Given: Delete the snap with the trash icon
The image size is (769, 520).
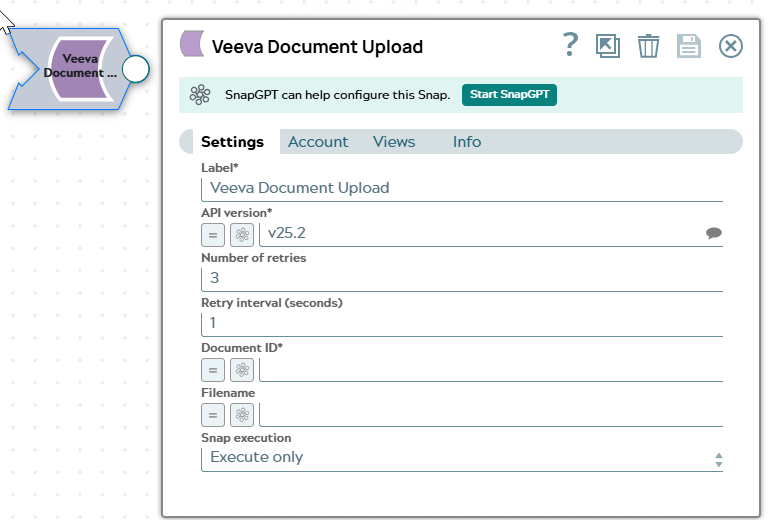Looking at the screenshot, I should 648,46.
